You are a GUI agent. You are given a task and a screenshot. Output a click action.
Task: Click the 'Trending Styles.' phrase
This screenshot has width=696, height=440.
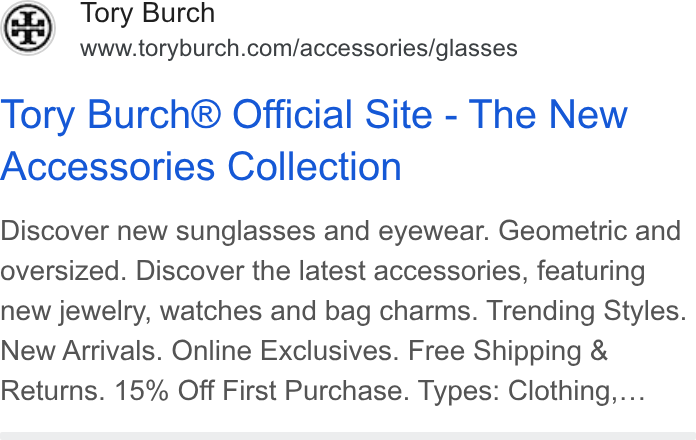[587, 311]
